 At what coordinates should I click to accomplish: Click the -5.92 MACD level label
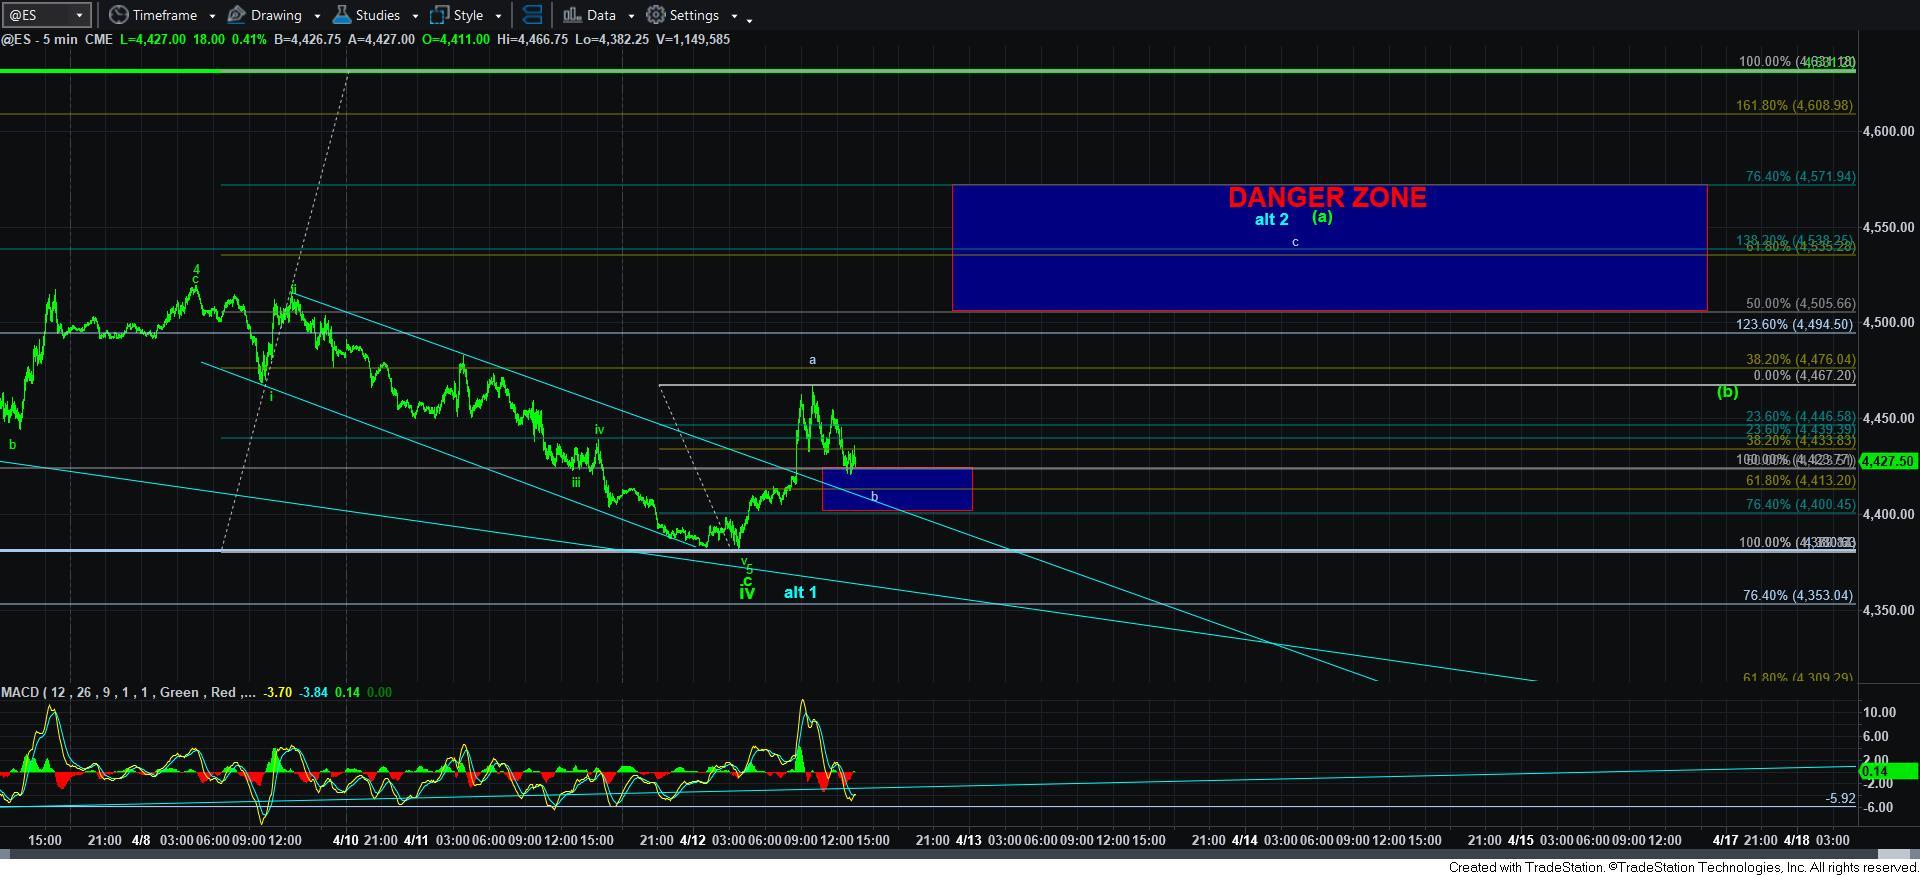1840,799
